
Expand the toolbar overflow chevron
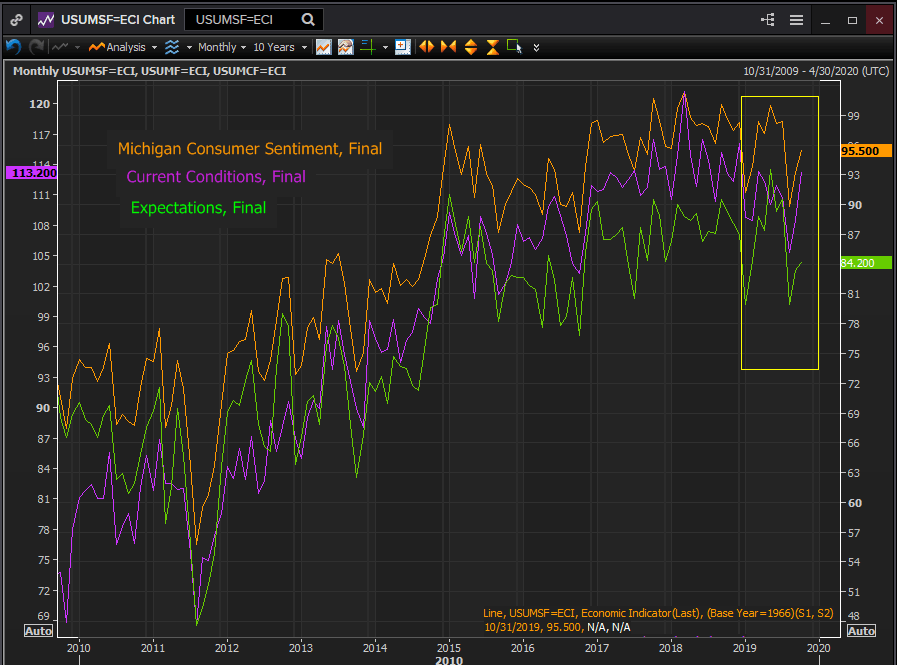click(x=537, y=47)
